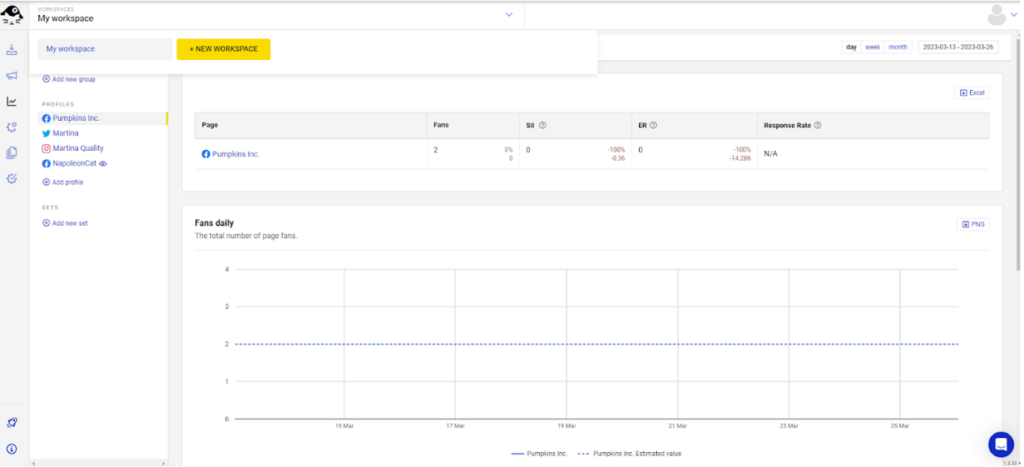Select the day granularity tab
1024x467 pixels.
tap(851, 47)
